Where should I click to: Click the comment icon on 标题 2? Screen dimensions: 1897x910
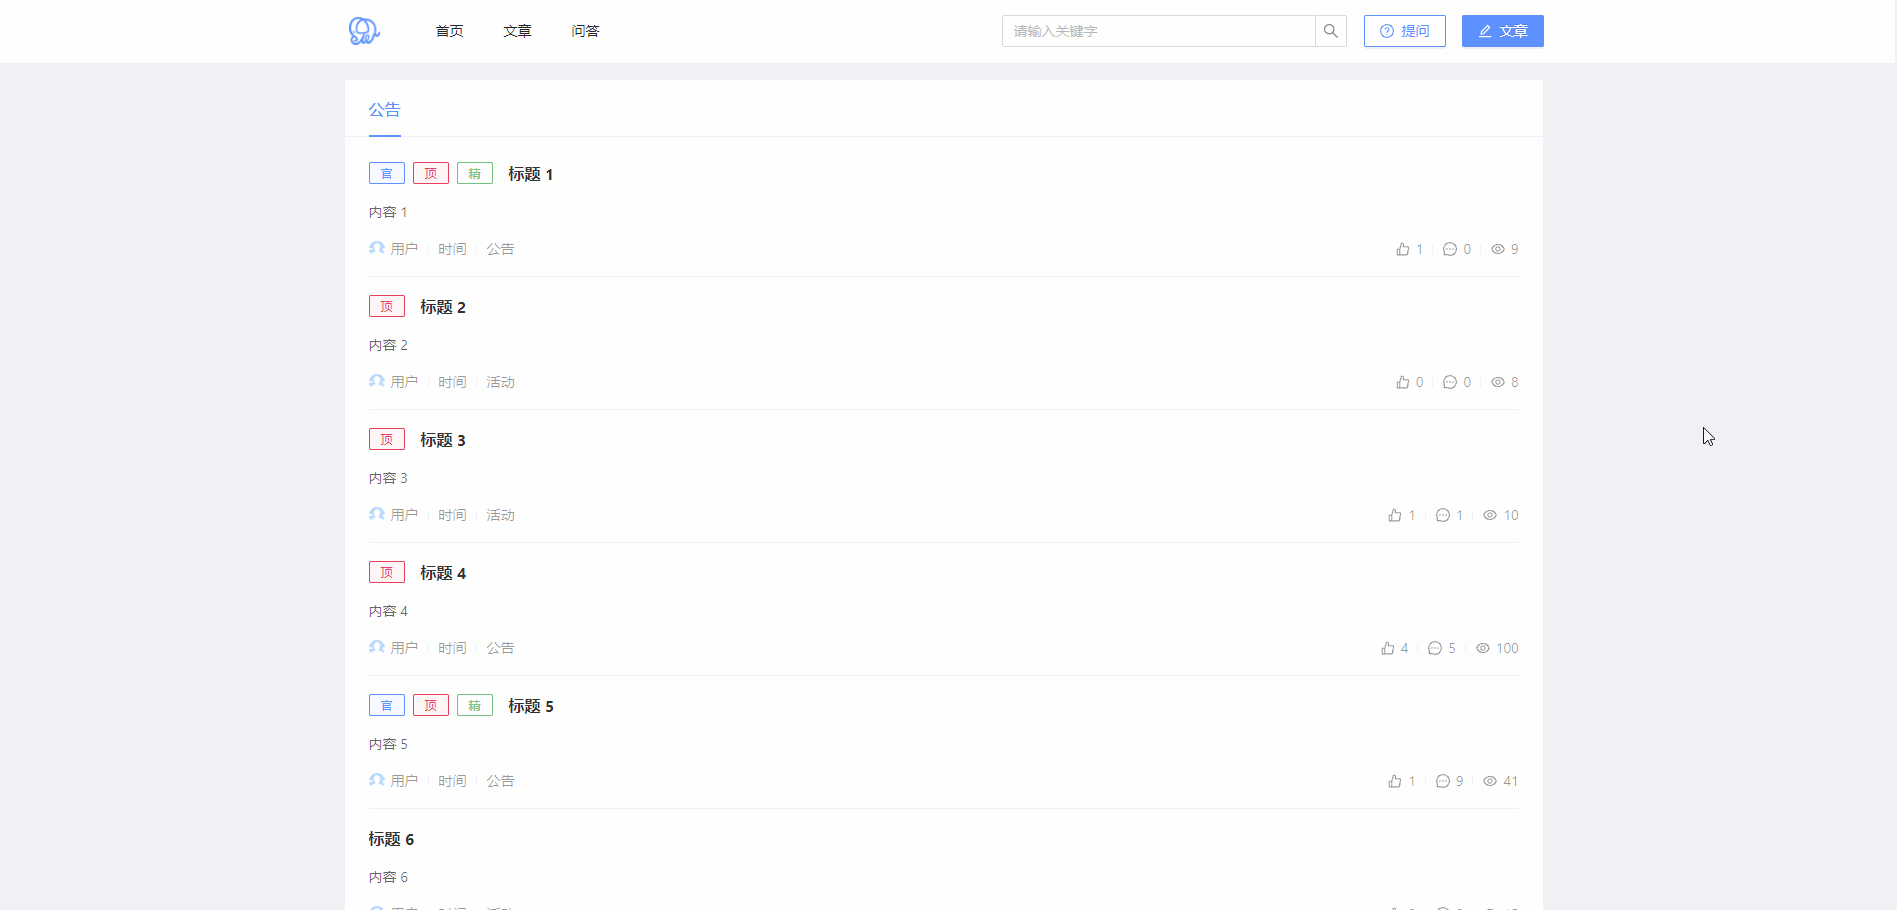tap(1450, 382)
